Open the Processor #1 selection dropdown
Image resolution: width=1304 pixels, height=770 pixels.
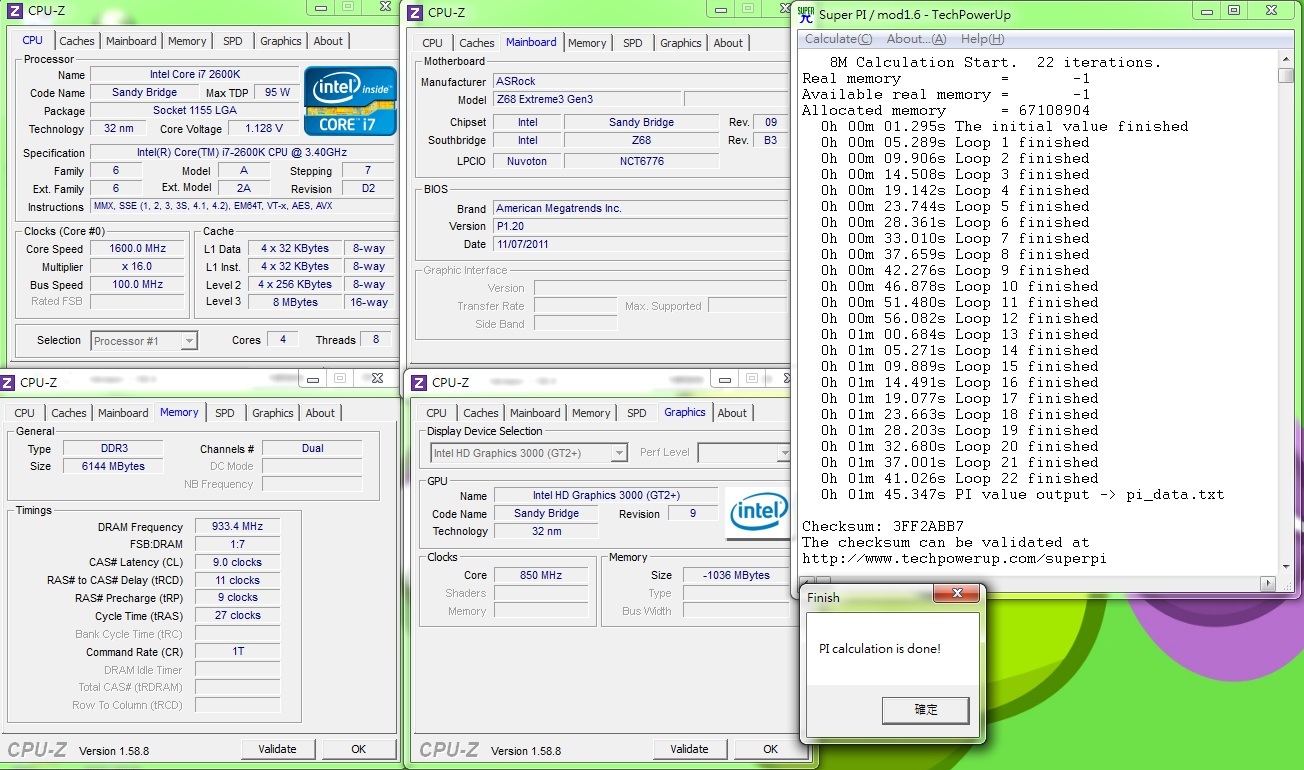[x=189, y=341]
